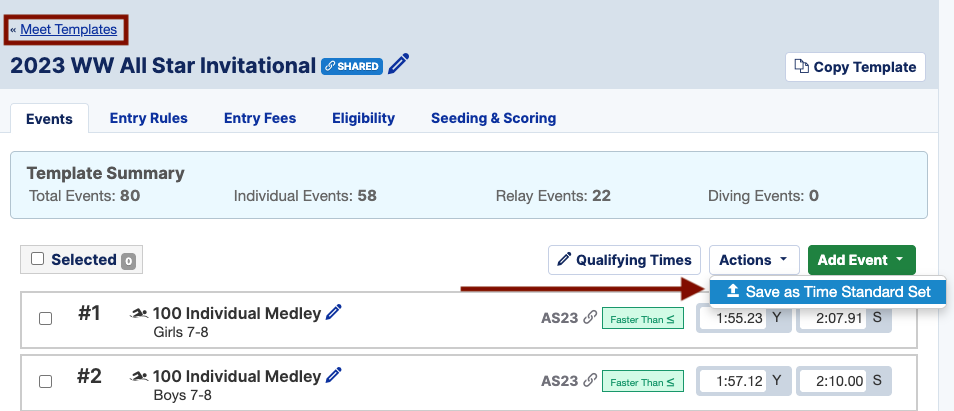Click the SHARED link badge

(x=352, y=66)
